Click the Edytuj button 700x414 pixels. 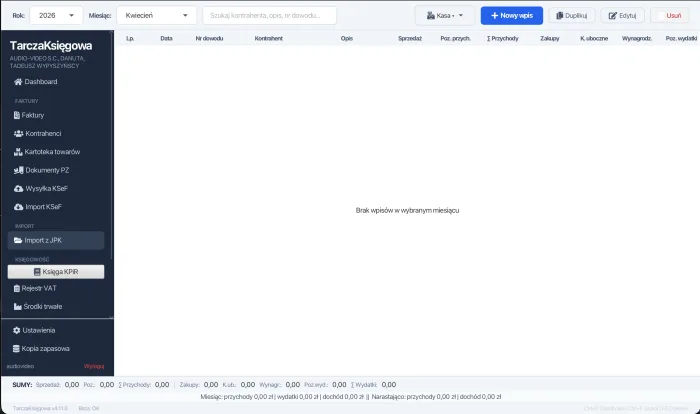coord(622,16)
